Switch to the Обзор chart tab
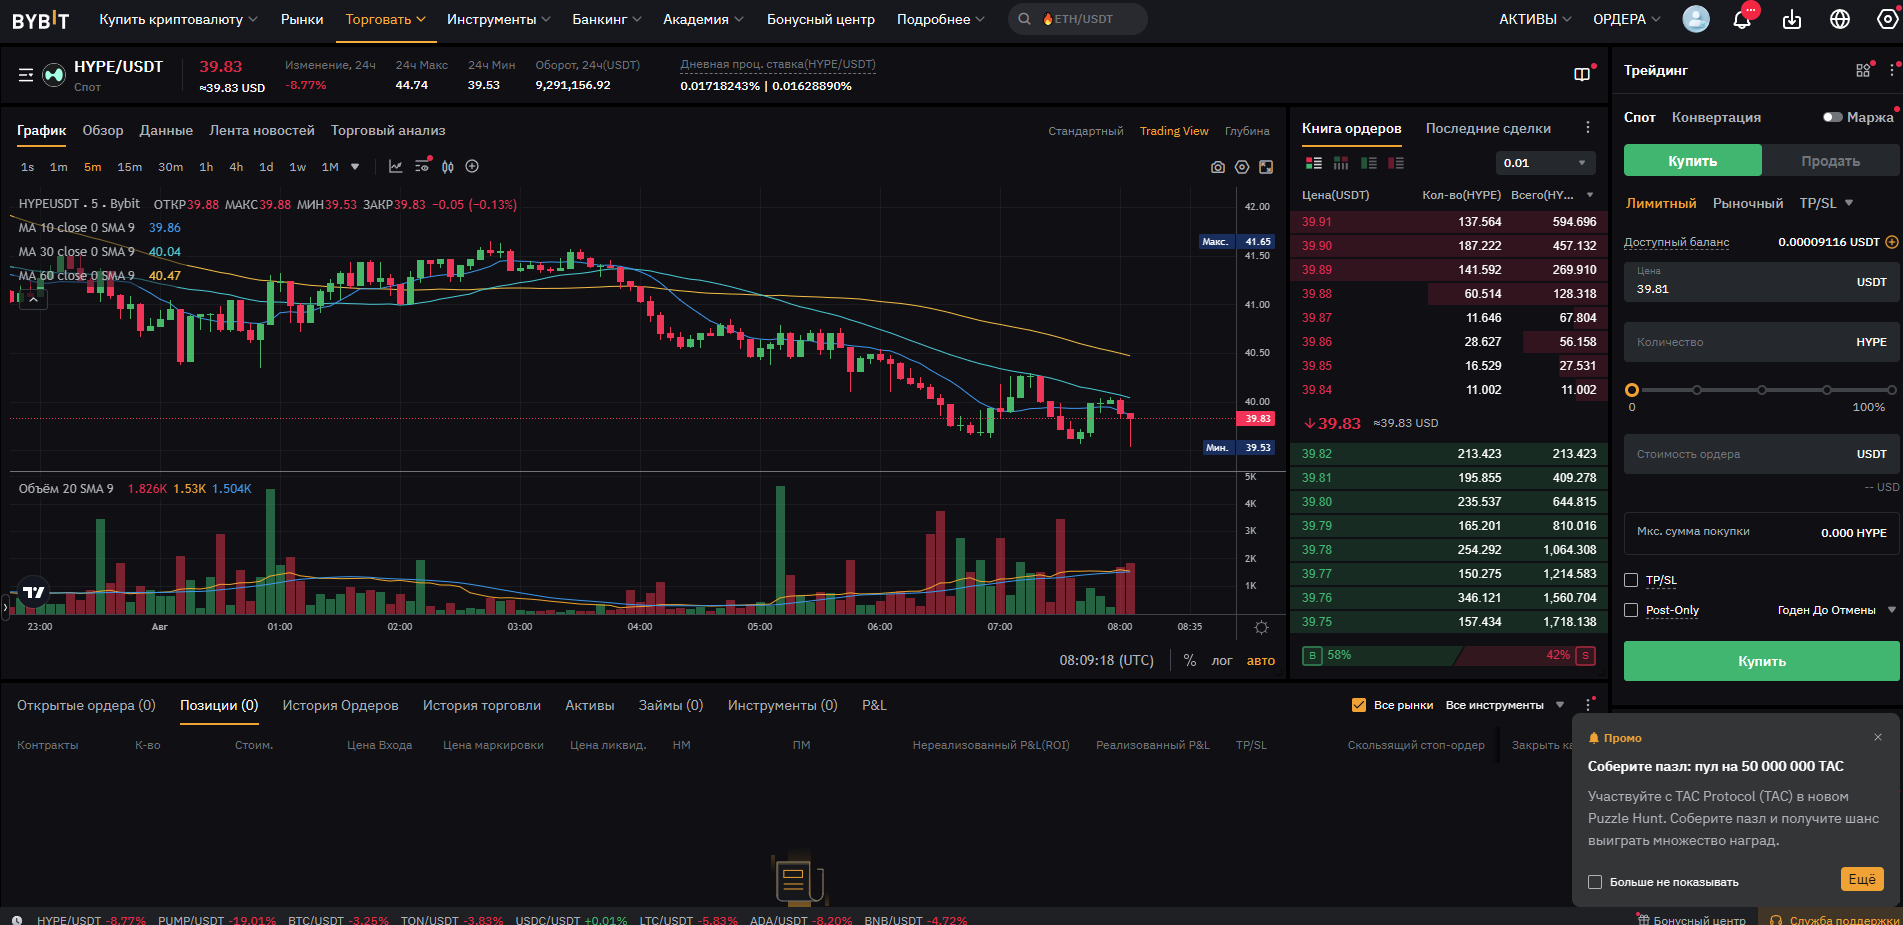Viewport: 1903px width, 925px height. (103, 130)
